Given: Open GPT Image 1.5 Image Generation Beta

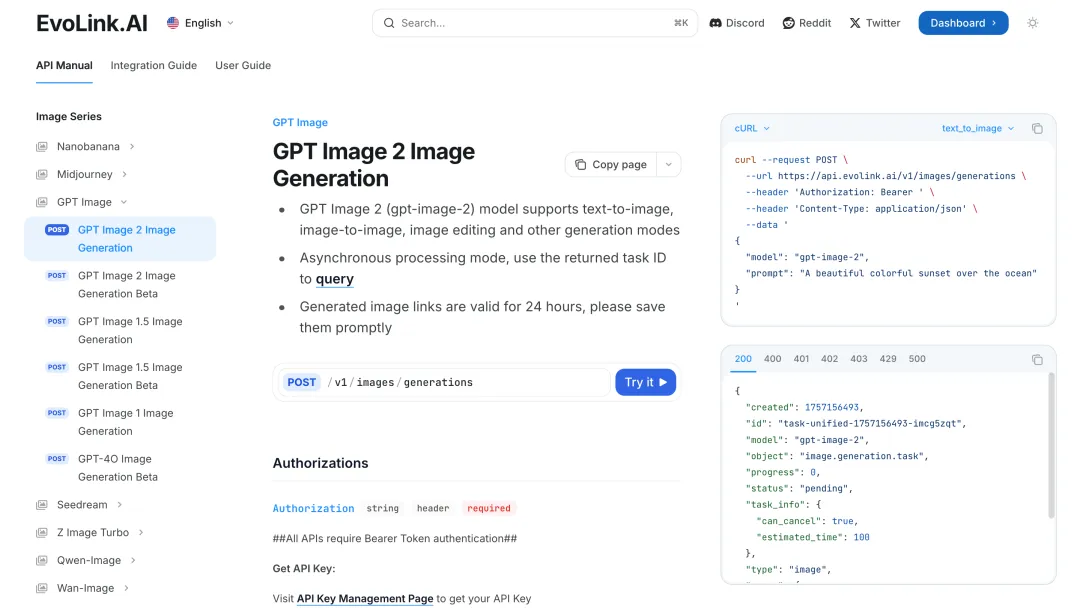Looking at the screenshot, I should click(x=130, y=376).
